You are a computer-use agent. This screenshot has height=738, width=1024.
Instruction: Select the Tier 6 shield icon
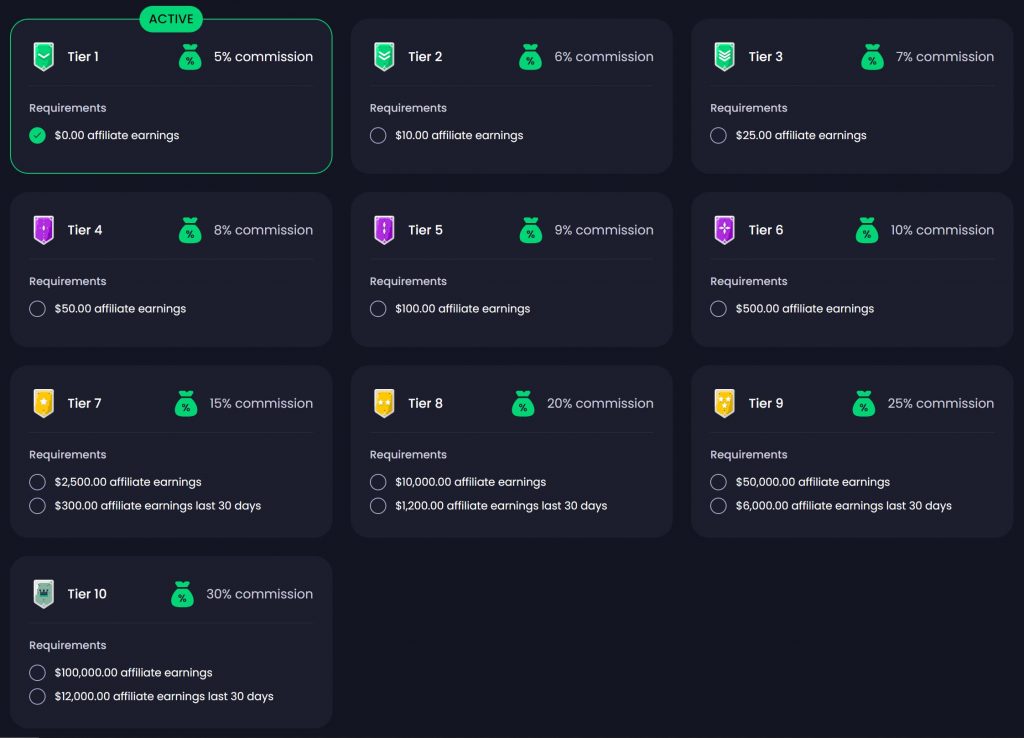click(x=723, y=230)
